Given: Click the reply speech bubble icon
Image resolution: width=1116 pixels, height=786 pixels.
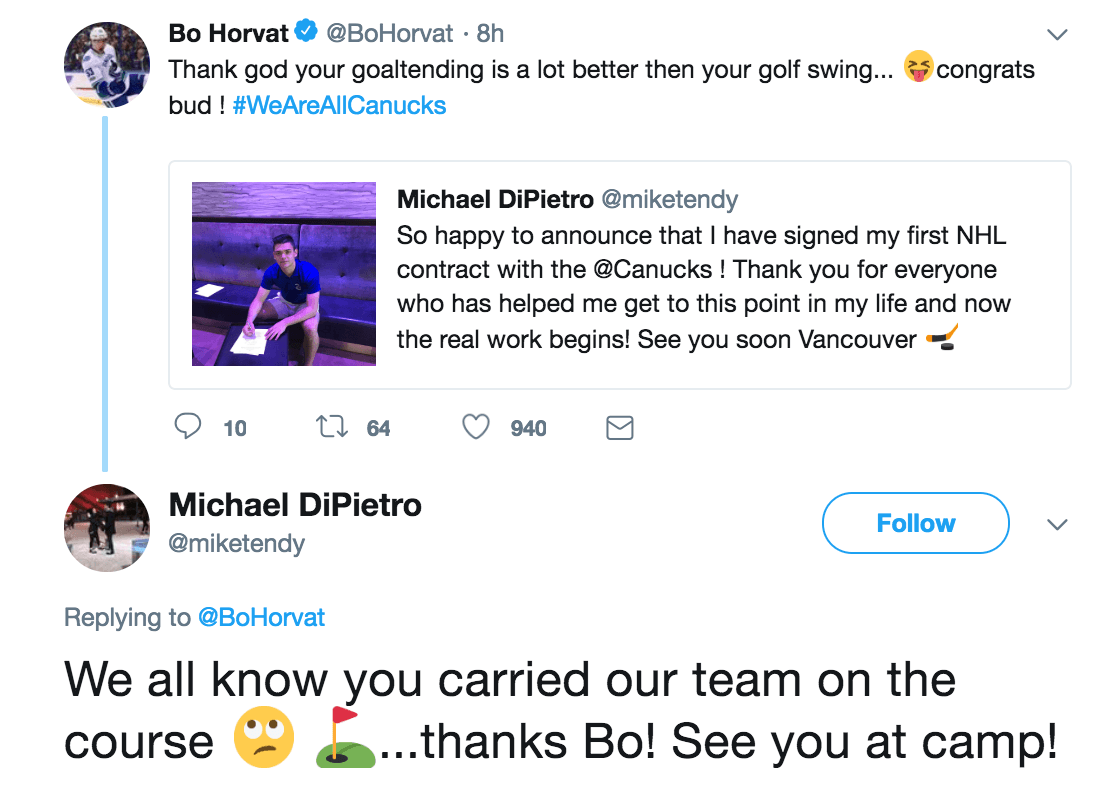Looking at the screenshot, I should tap(189, 428).
